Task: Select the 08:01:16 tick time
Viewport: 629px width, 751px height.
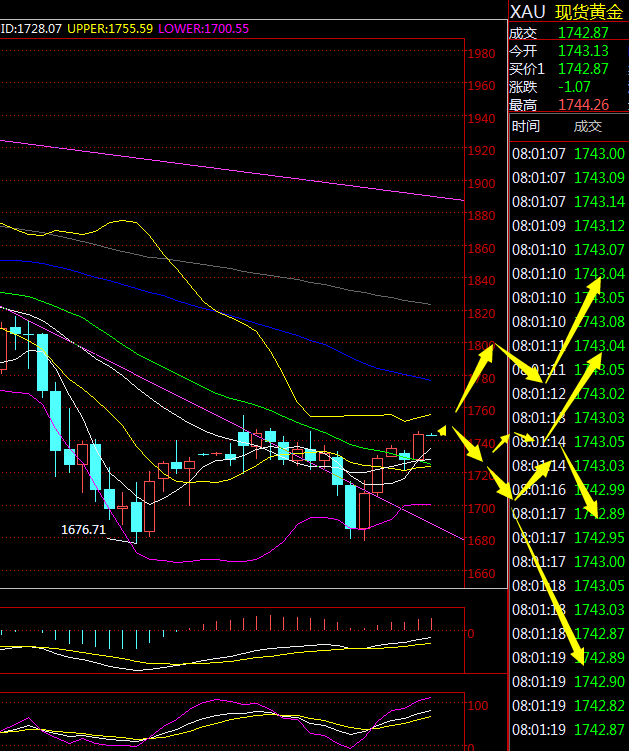Action: (x=538, y=489)
